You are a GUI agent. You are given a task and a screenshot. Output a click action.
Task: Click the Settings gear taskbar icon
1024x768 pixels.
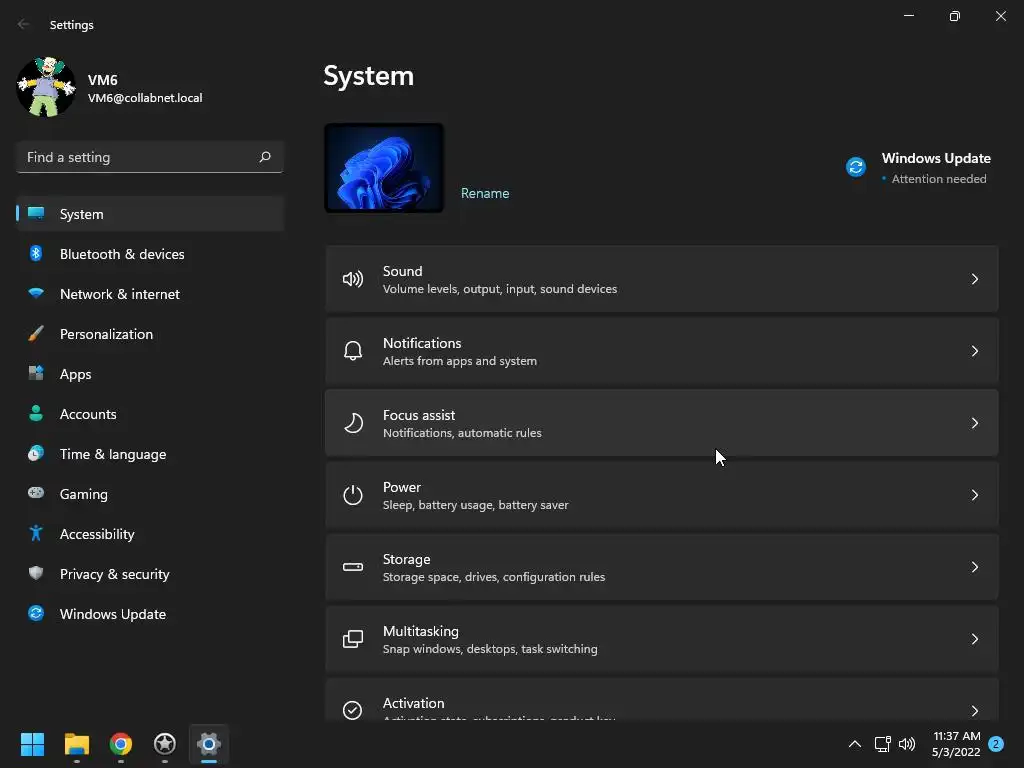pos(209,744)
